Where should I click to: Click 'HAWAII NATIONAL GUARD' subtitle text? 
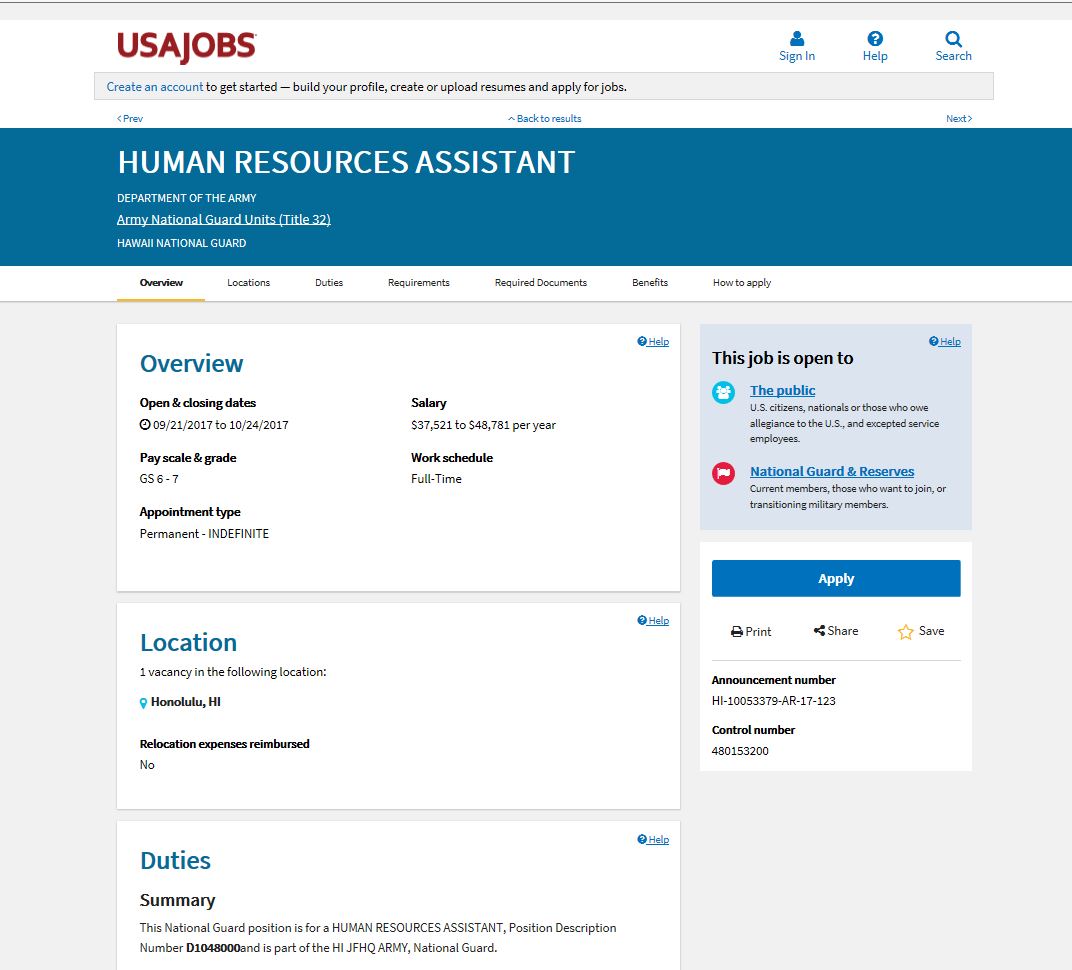(181, 243)
